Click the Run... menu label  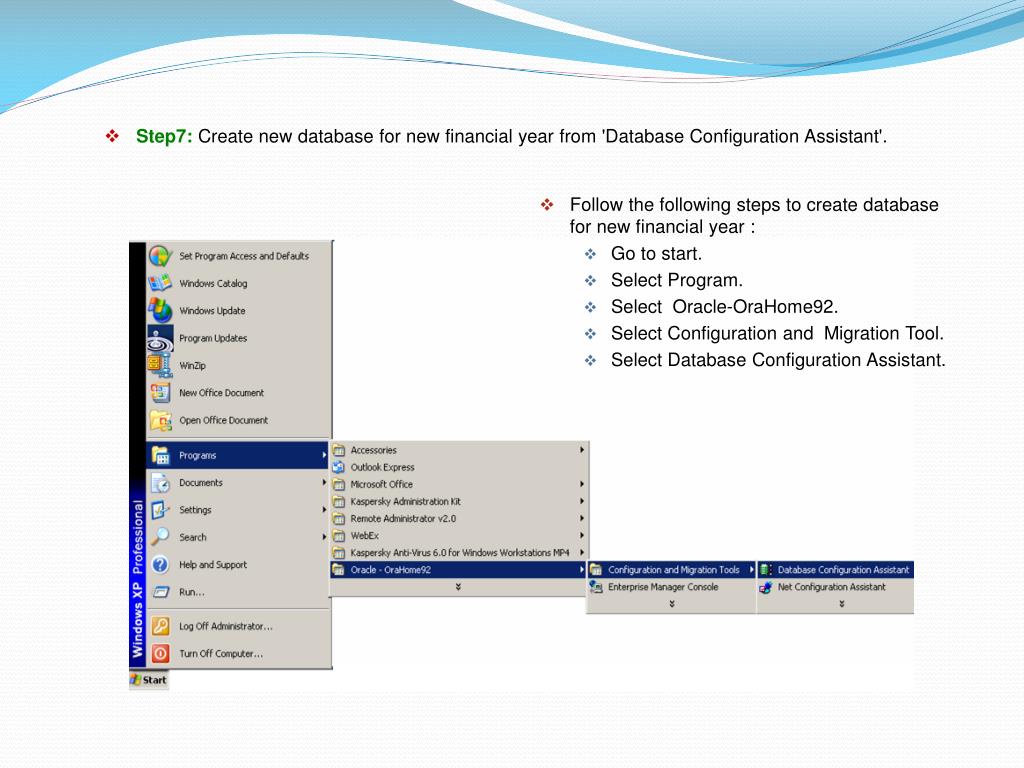tap(192, 592)
